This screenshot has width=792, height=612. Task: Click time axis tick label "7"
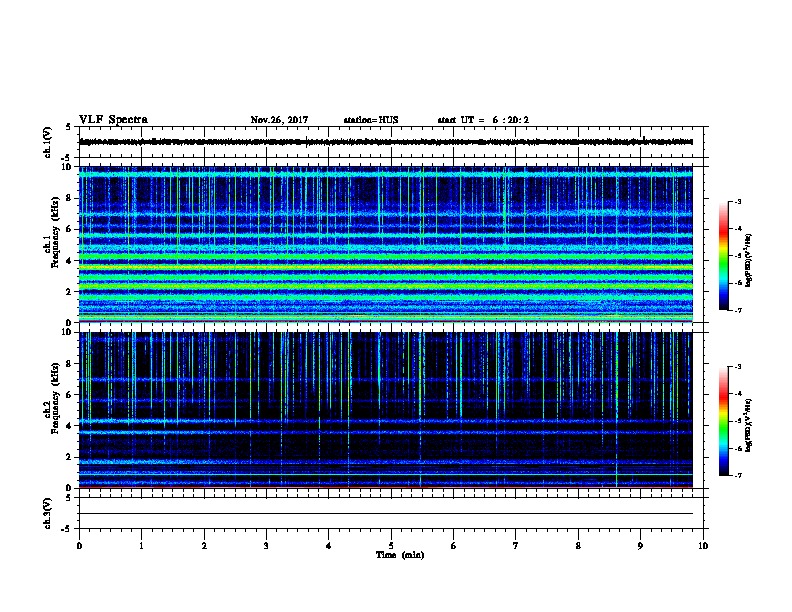pyautogui.click(x=516, y=546)
